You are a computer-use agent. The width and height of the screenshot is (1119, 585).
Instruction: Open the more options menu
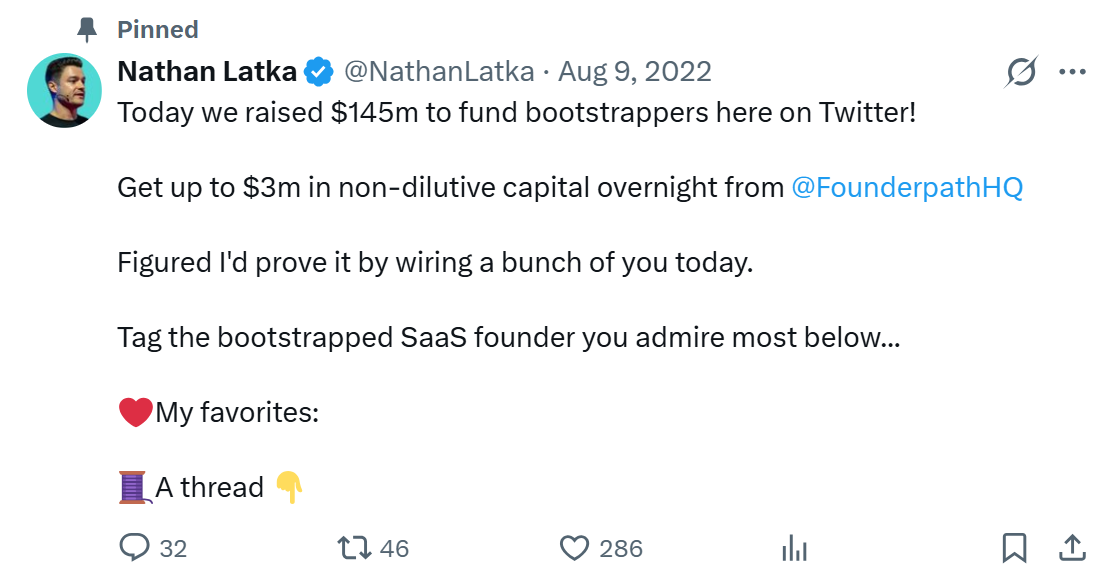1073,71
